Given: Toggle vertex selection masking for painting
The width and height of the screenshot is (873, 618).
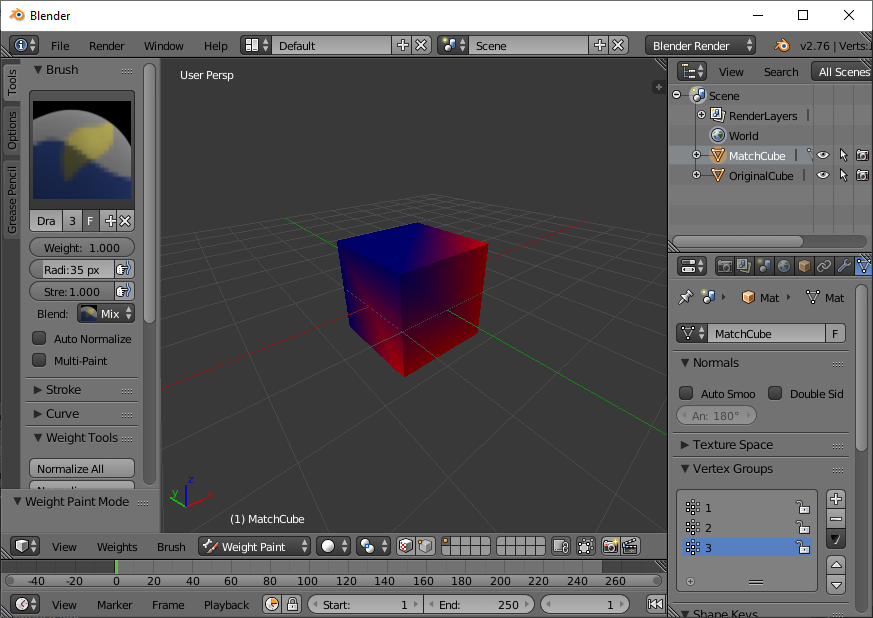Looking at the screenshot, I should click(425, 546).
